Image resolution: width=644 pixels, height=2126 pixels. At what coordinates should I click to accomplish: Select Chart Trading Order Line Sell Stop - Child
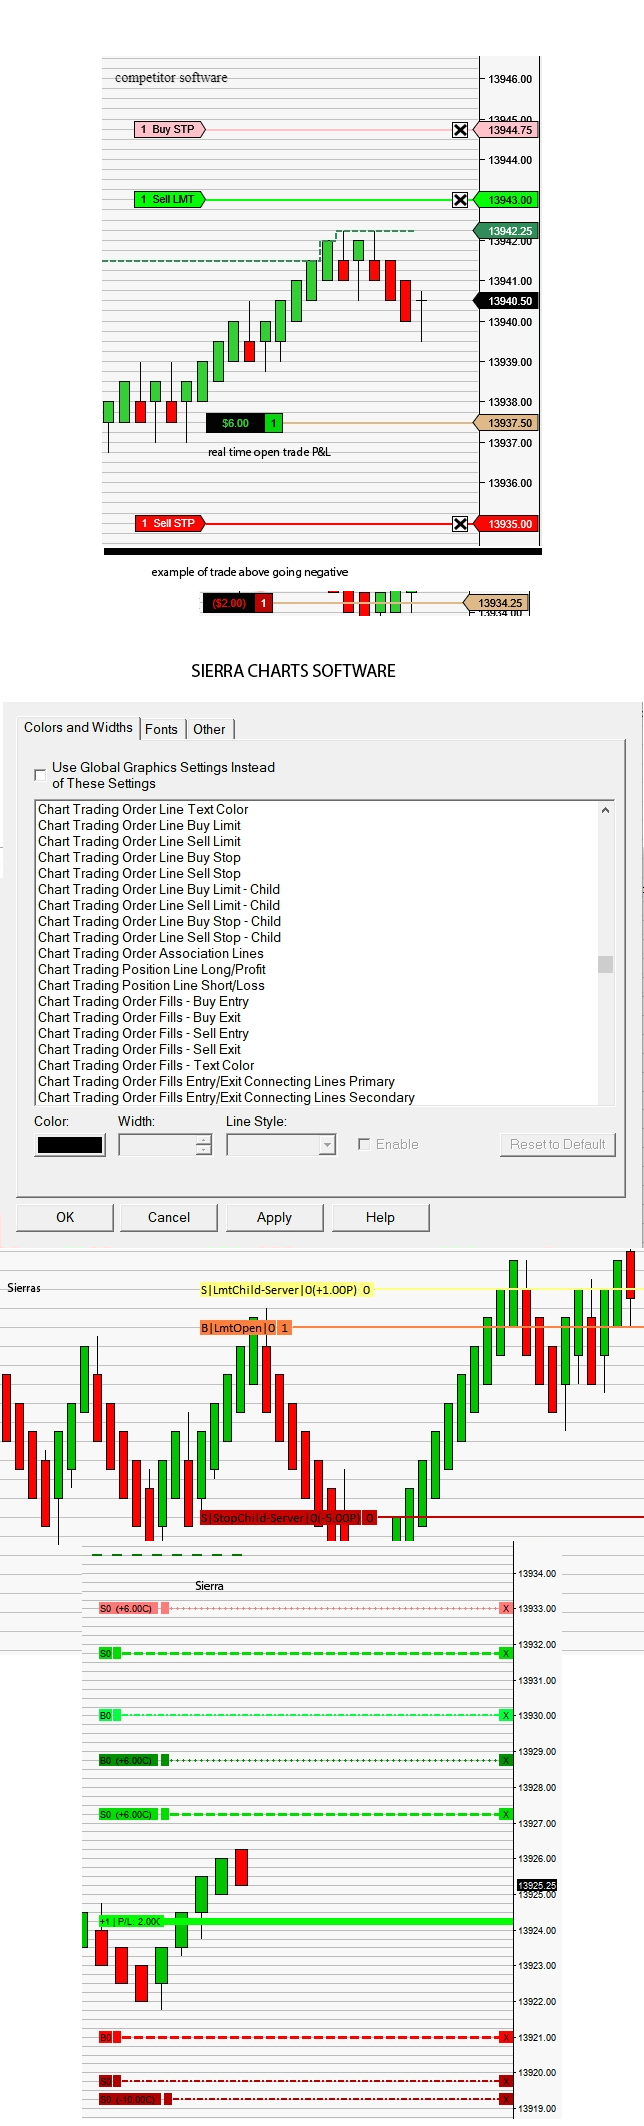point(159,938)
